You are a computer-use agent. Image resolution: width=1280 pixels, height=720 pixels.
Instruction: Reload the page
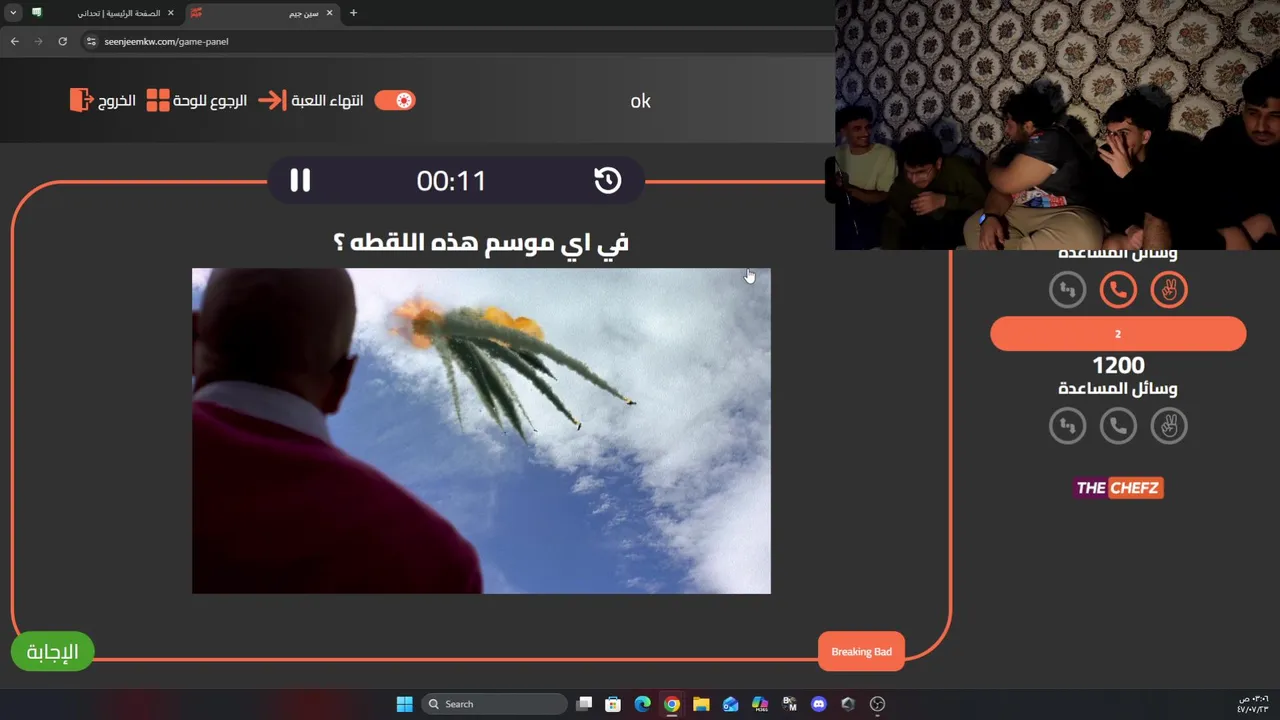62,41
